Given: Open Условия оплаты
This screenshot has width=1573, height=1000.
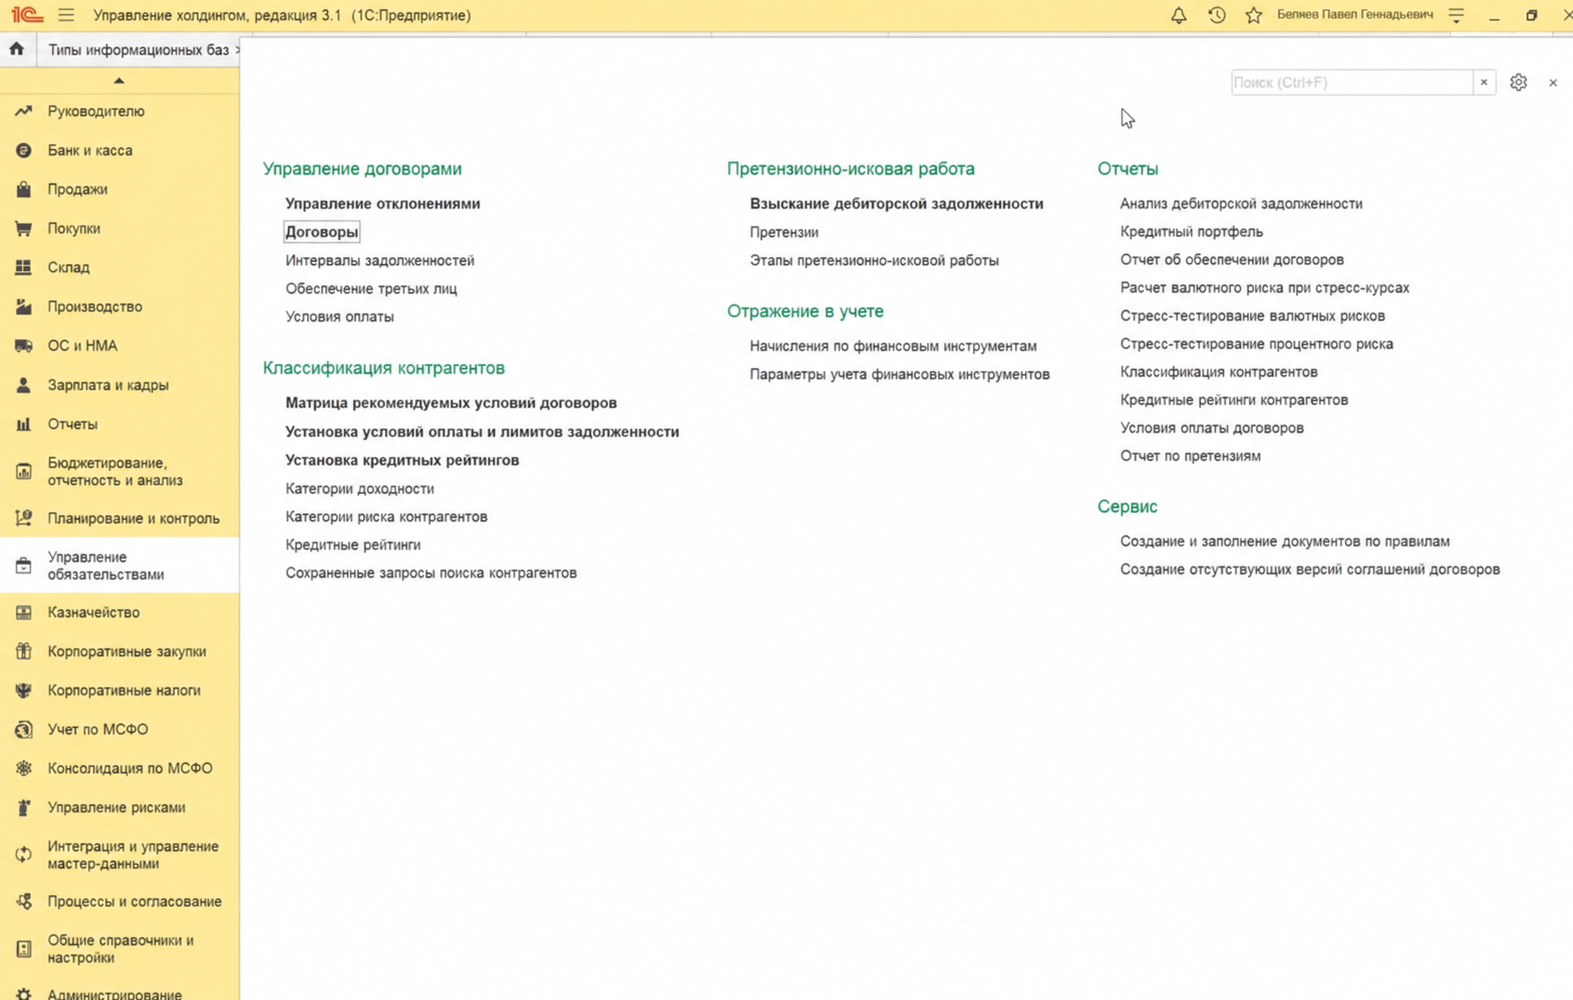Looking at the screenshot, I should pos(339,316).
